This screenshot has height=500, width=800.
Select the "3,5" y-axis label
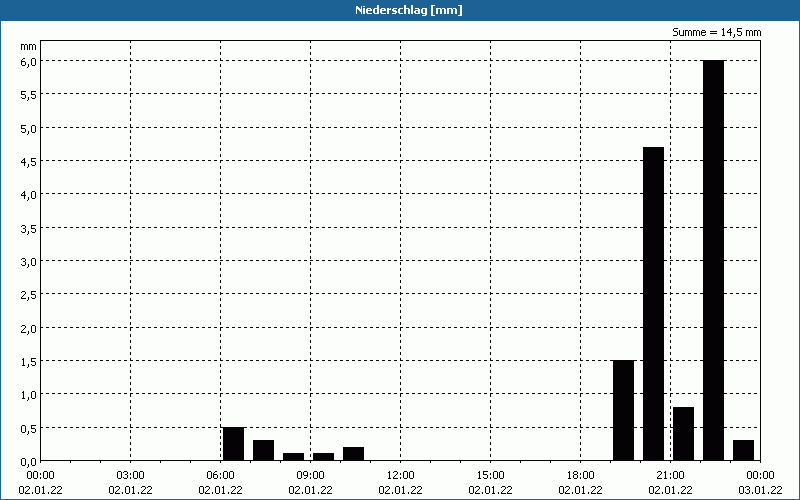[x=29, y=229]
